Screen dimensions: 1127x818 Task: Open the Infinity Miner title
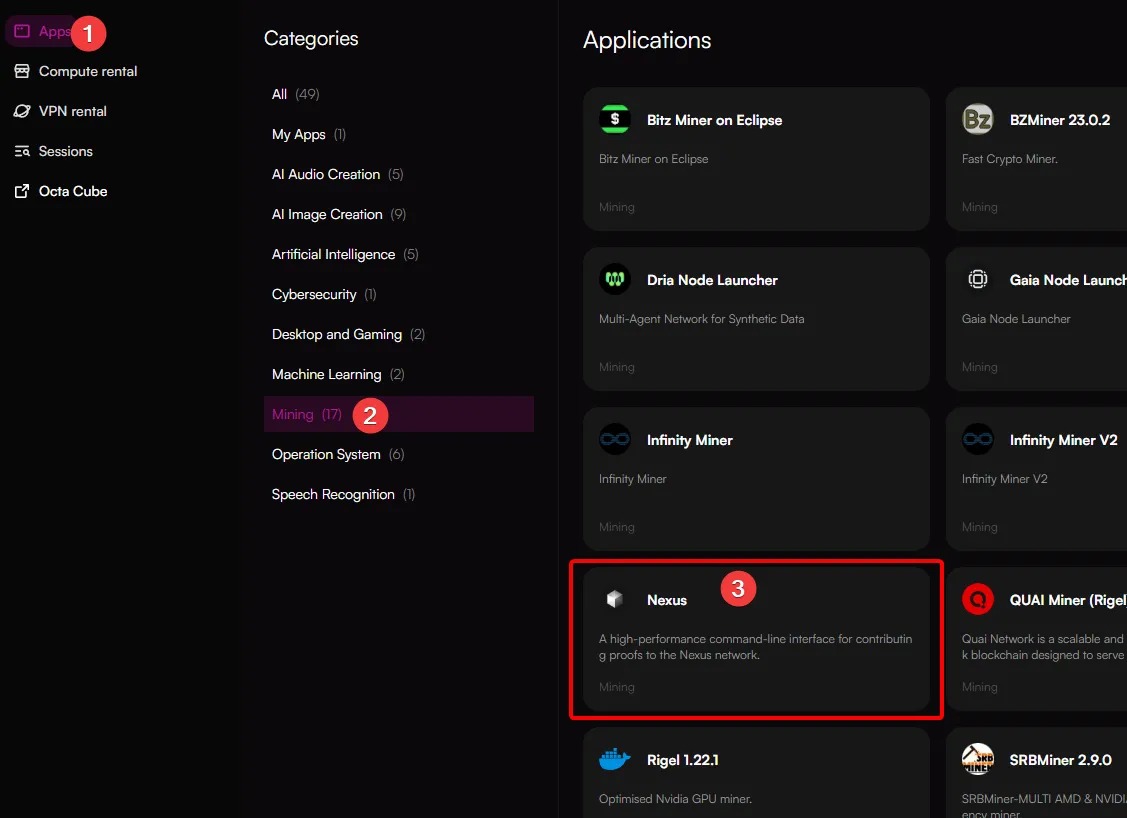[689, 440]
